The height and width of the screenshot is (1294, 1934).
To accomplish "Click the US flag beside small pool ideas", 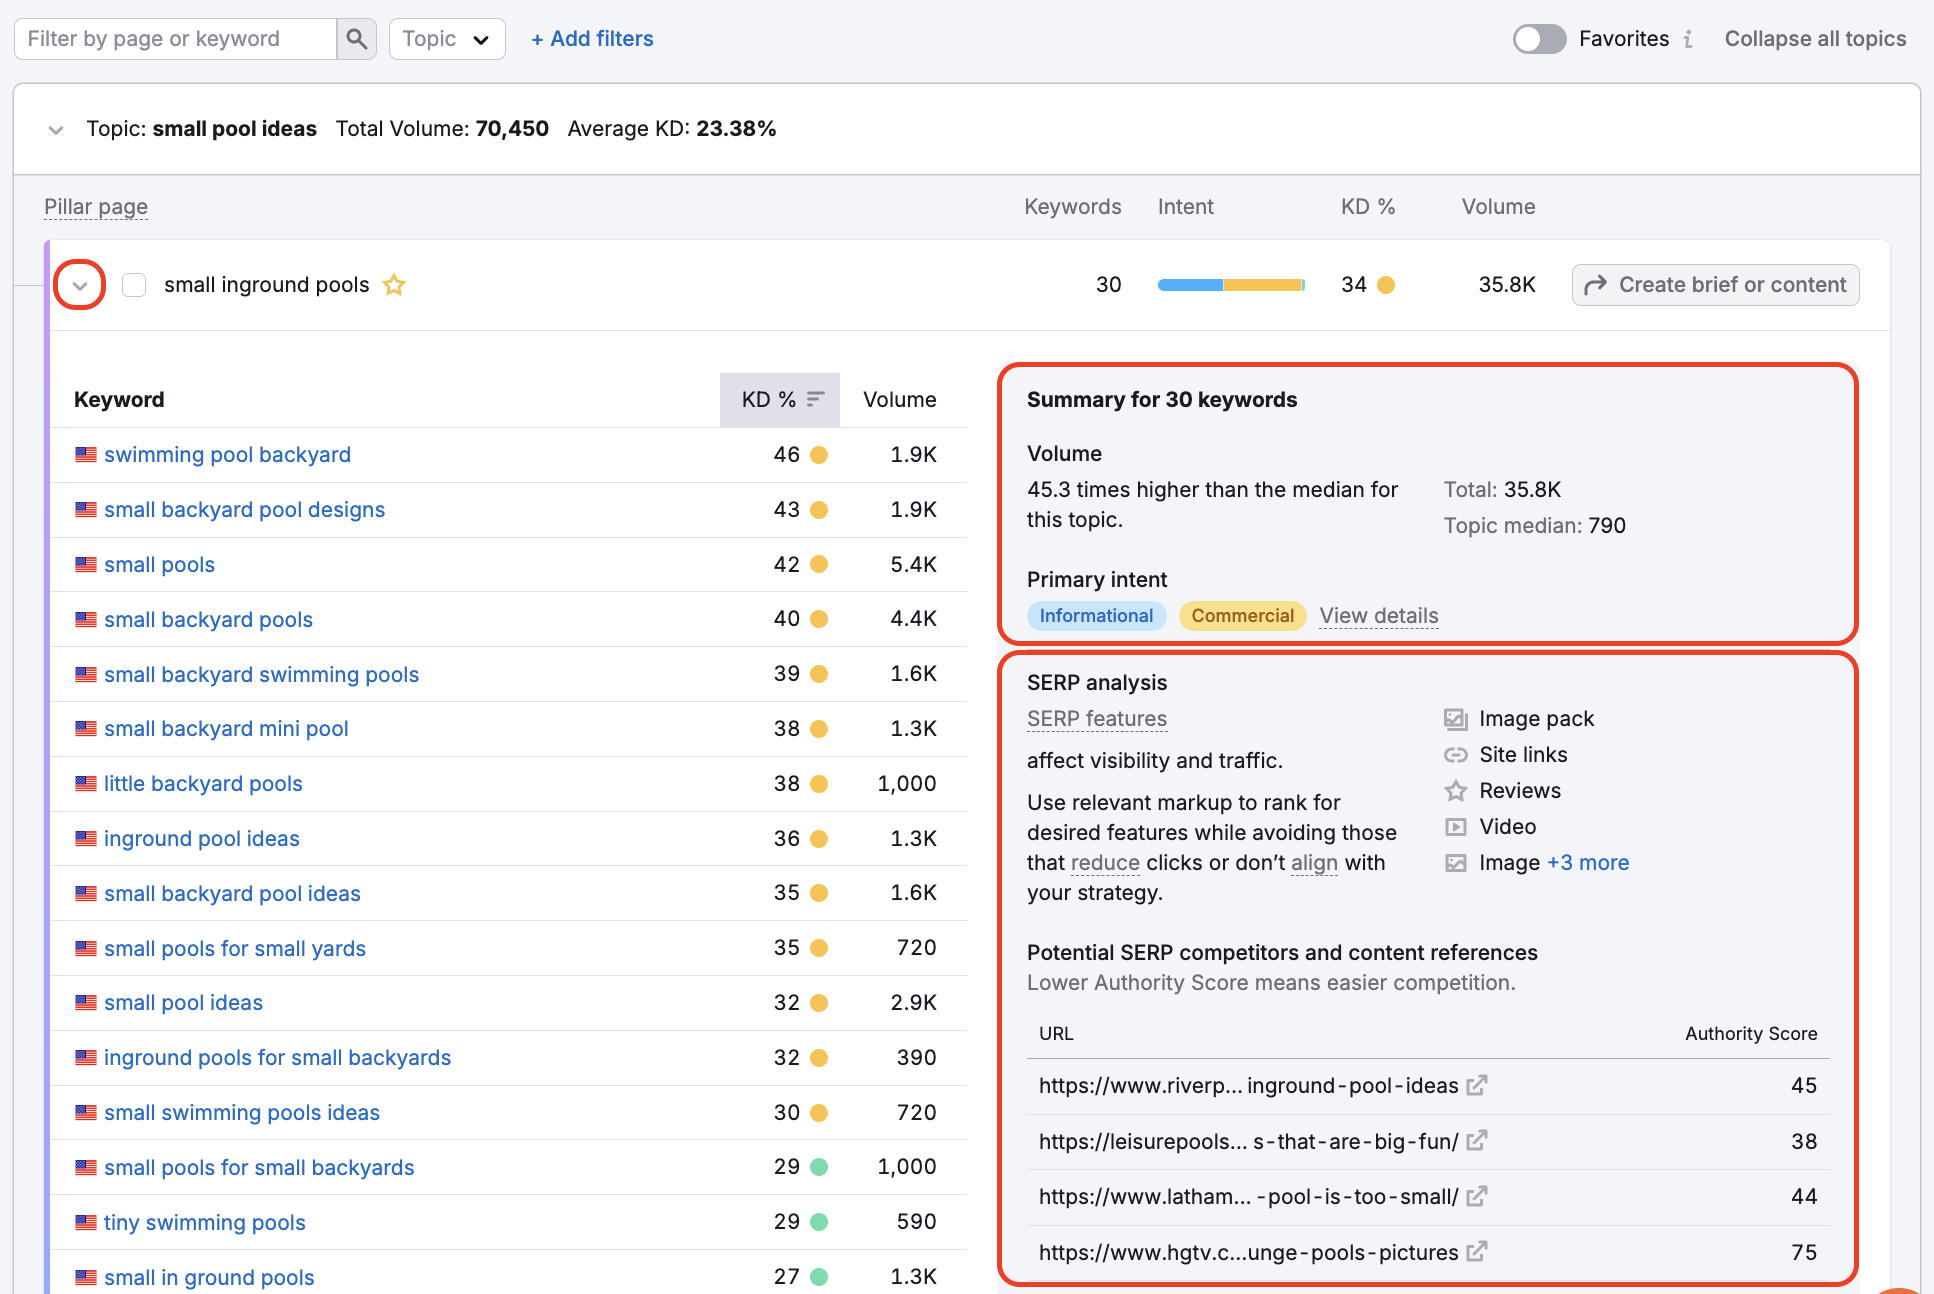I will [85, 1002].
